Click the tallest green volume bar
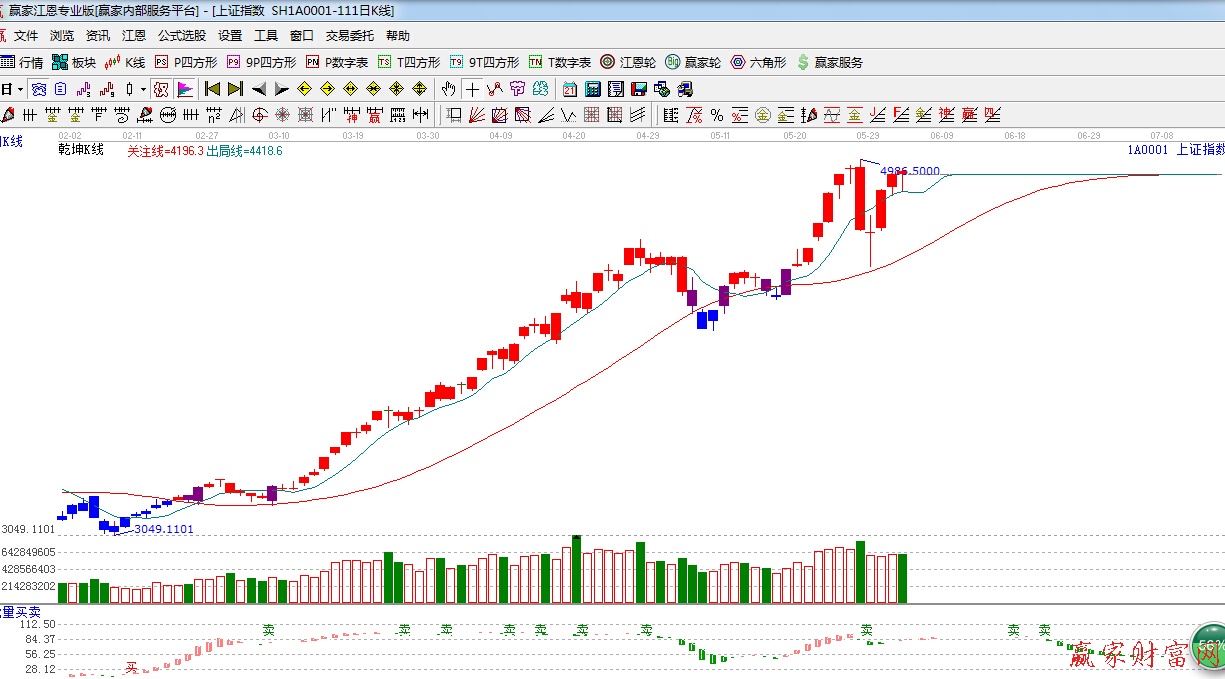This screenshot has height=679, width=1225. (576, 570)
